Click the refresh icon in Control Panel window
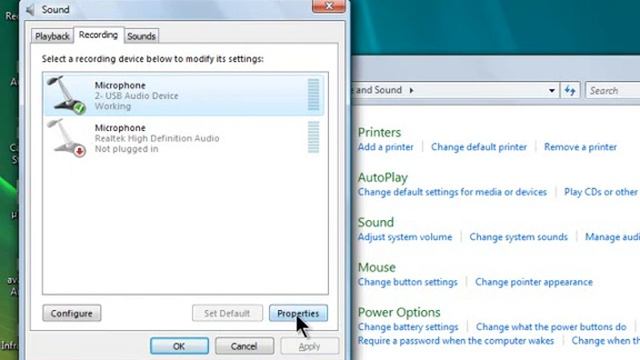This screenshot has width=640, height=360. coord(570,90)
